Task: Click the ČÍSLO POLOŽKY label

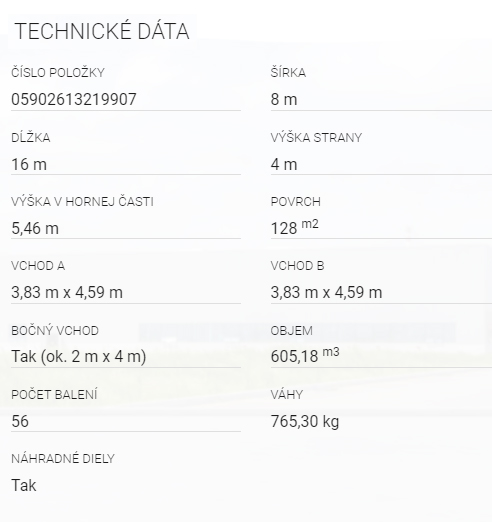Action: (x=58, y=72)
